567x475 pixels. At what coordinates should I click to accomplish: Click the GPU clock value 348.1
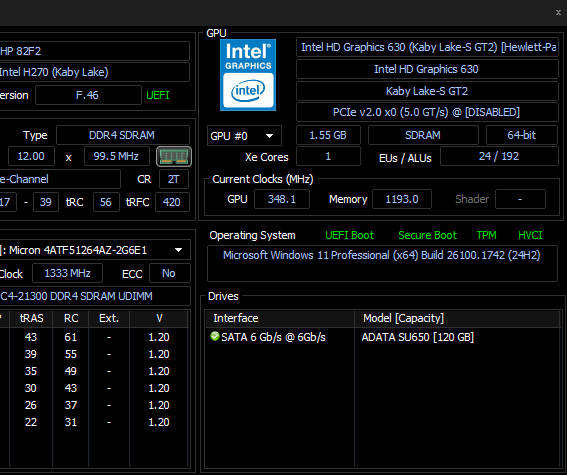282,199
